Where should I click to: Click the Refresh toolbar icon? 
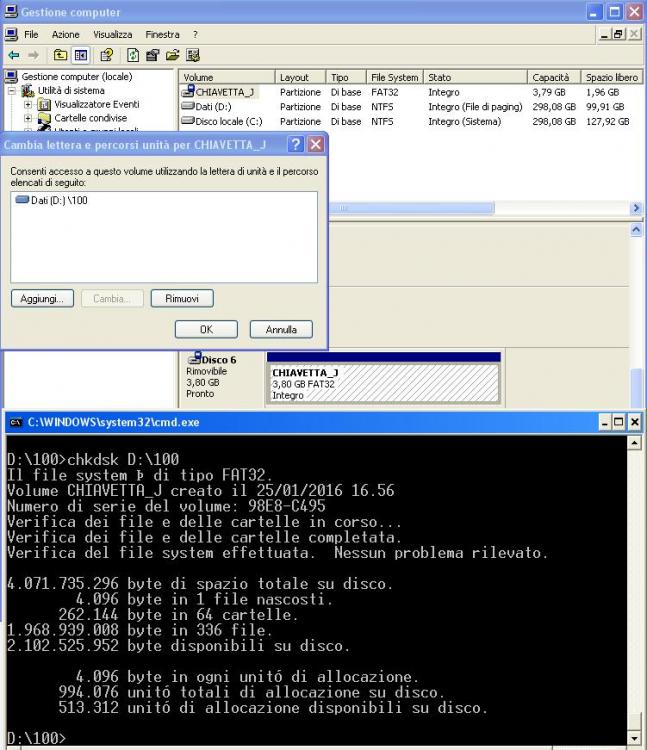[x=132, y=55]
